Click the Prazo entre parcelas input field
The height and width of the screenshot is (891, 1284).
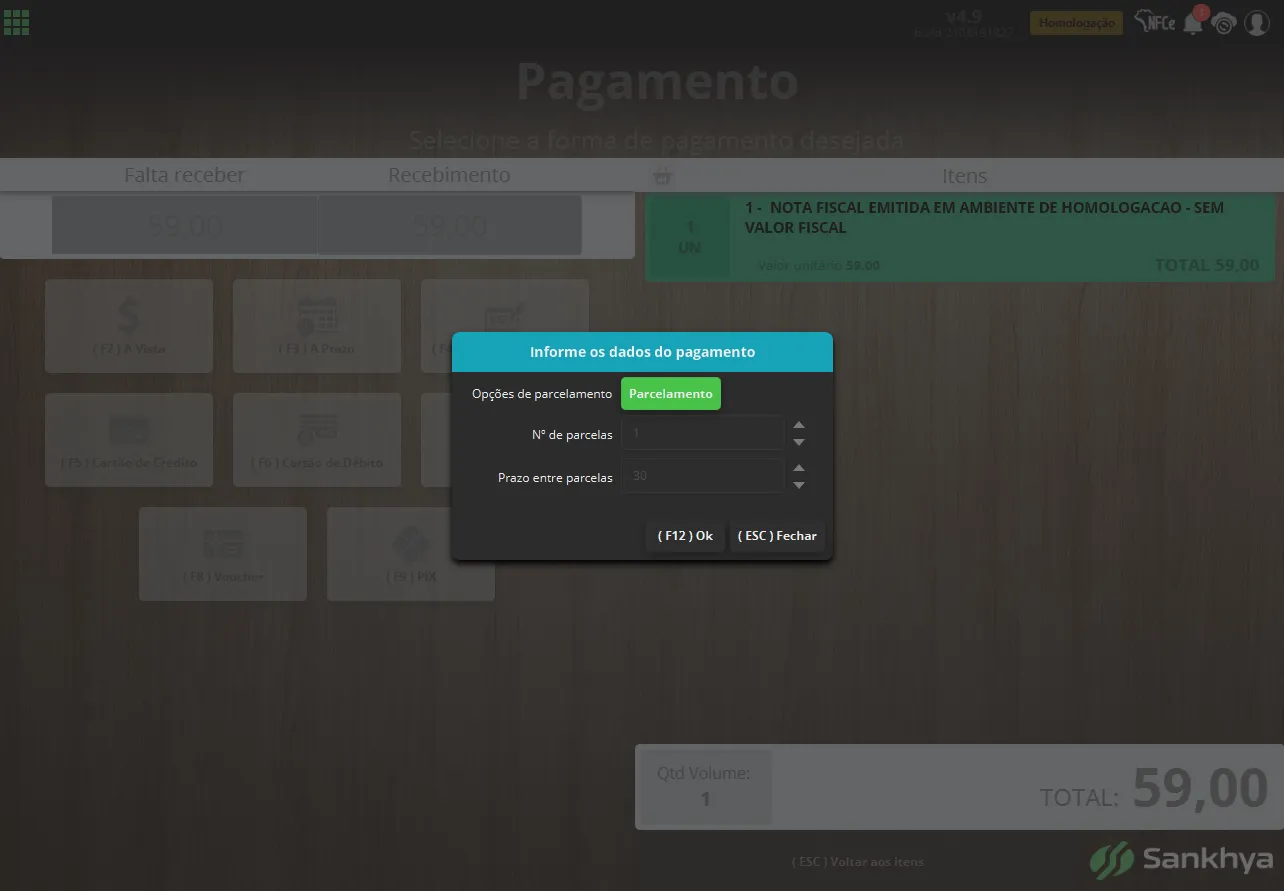pyautogui.click(x=703, y=476)
